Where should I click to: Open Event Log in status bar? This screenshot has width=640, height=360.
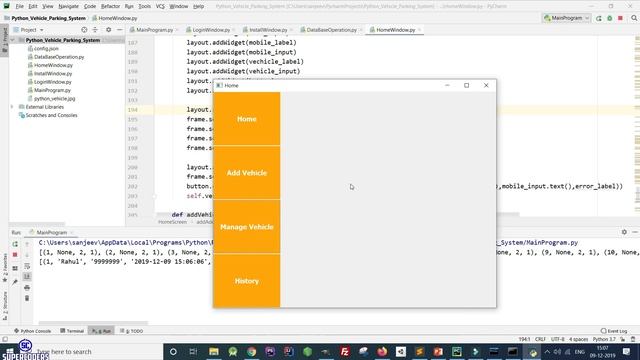coord(614,331)
